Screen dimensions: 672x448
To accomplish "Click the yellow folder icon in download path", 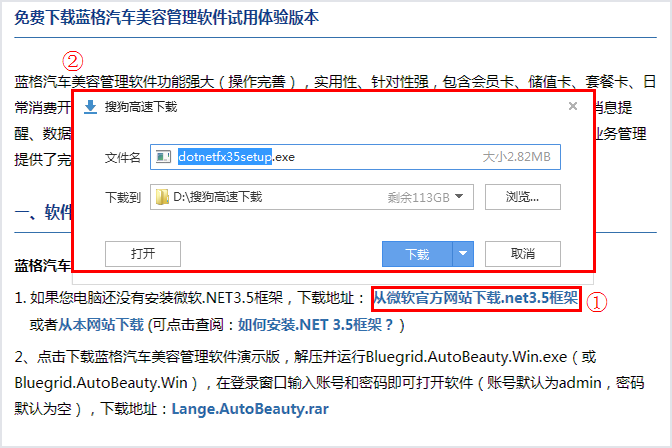I will pyautogui.click(x=162, y=197).
